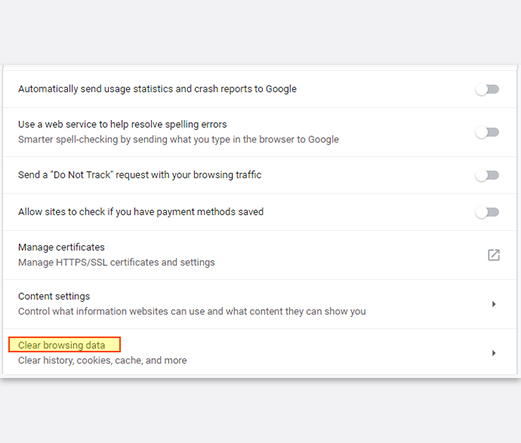The width and height of the screenshot is (521, 443).
Task: Click 'Allow sites to check' payment label
Action: [141, 212]
